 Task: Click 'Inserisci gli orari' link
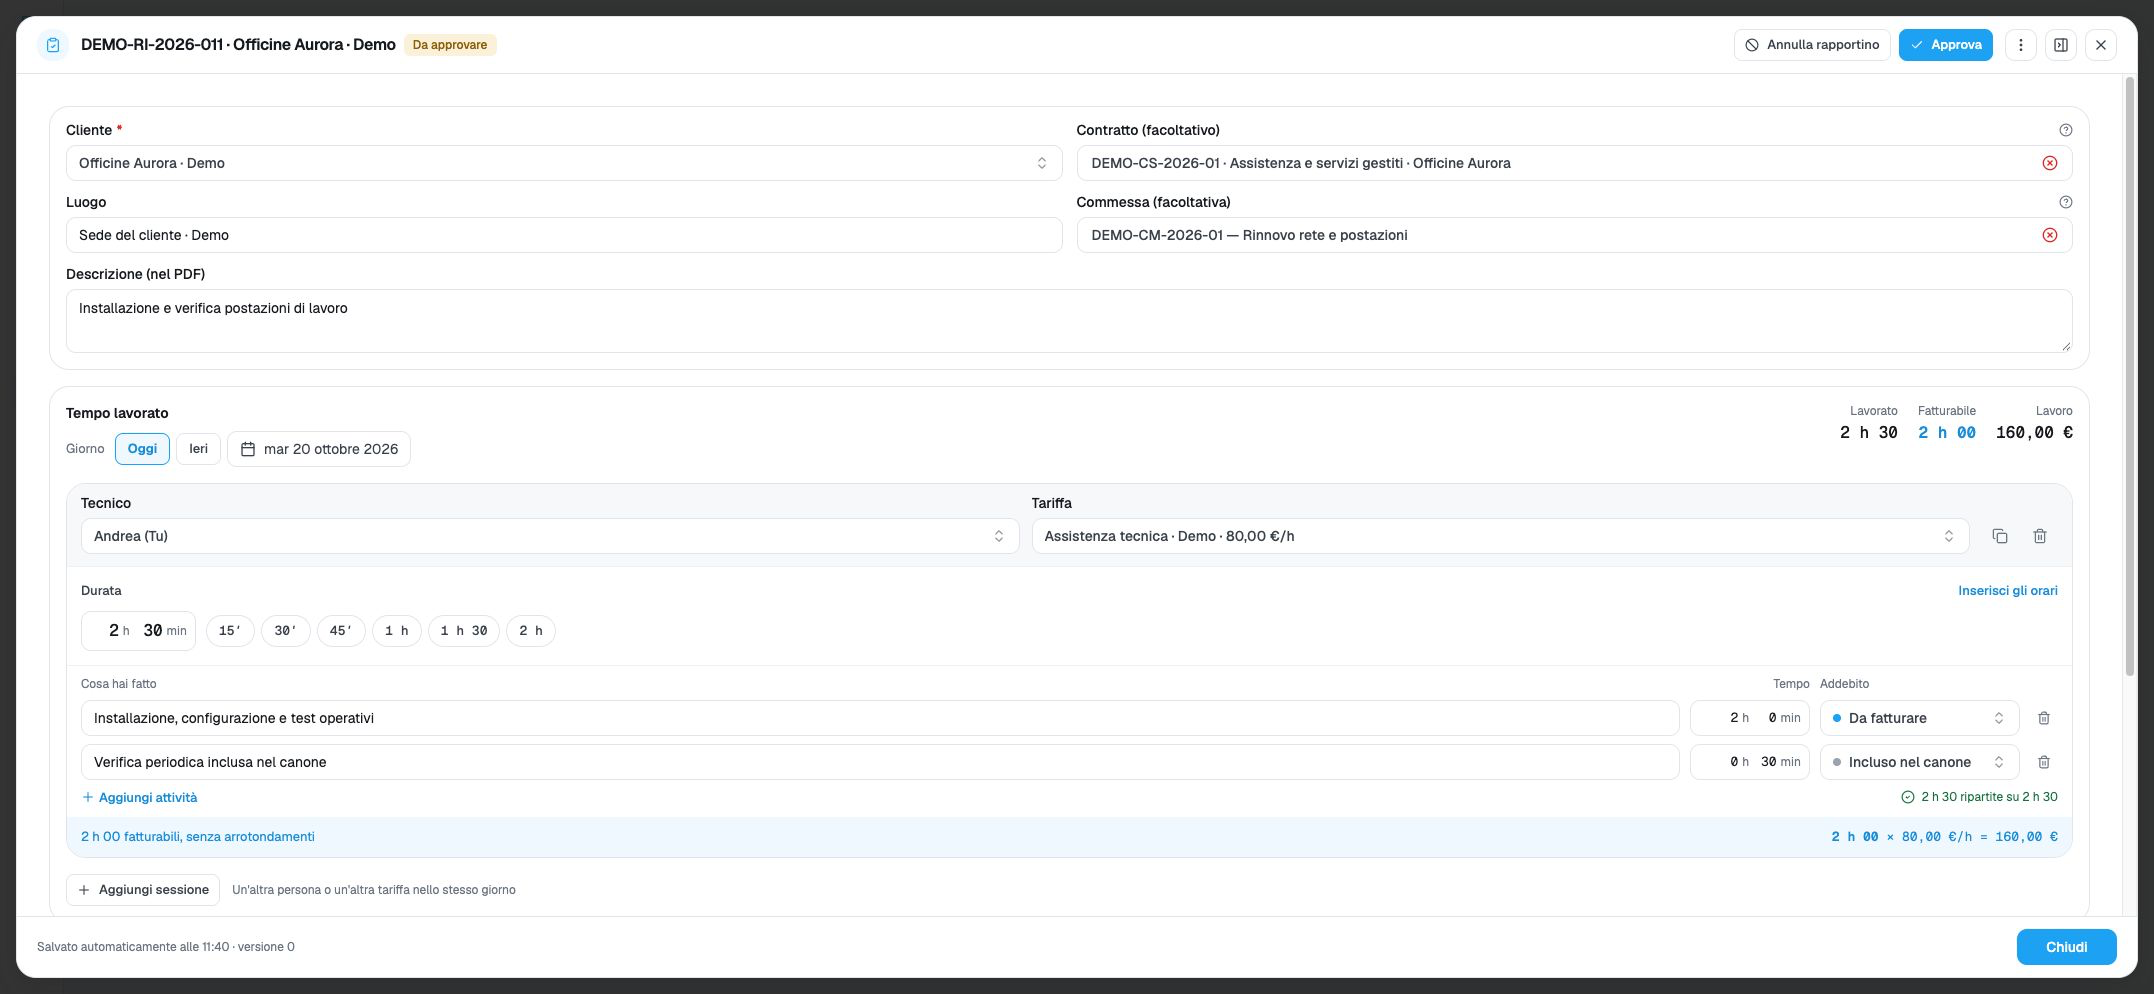[x=2007, y=591]
